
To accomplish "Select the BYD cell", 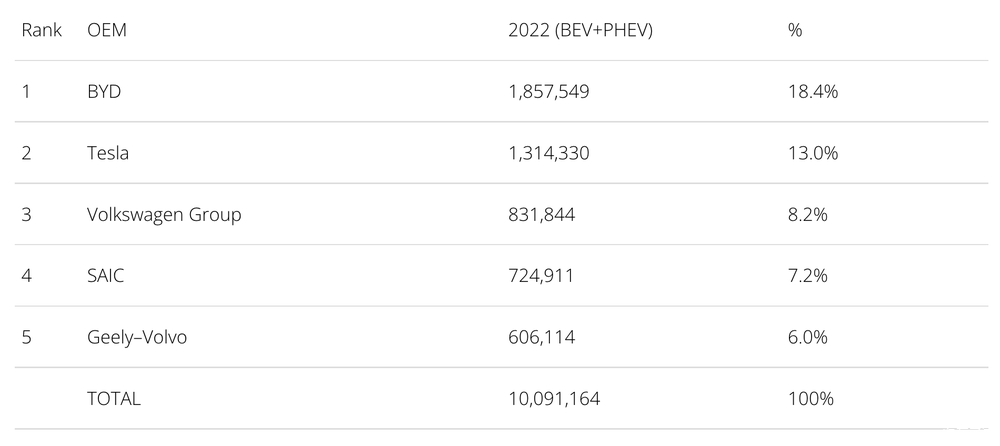I will tap(104, 91).
